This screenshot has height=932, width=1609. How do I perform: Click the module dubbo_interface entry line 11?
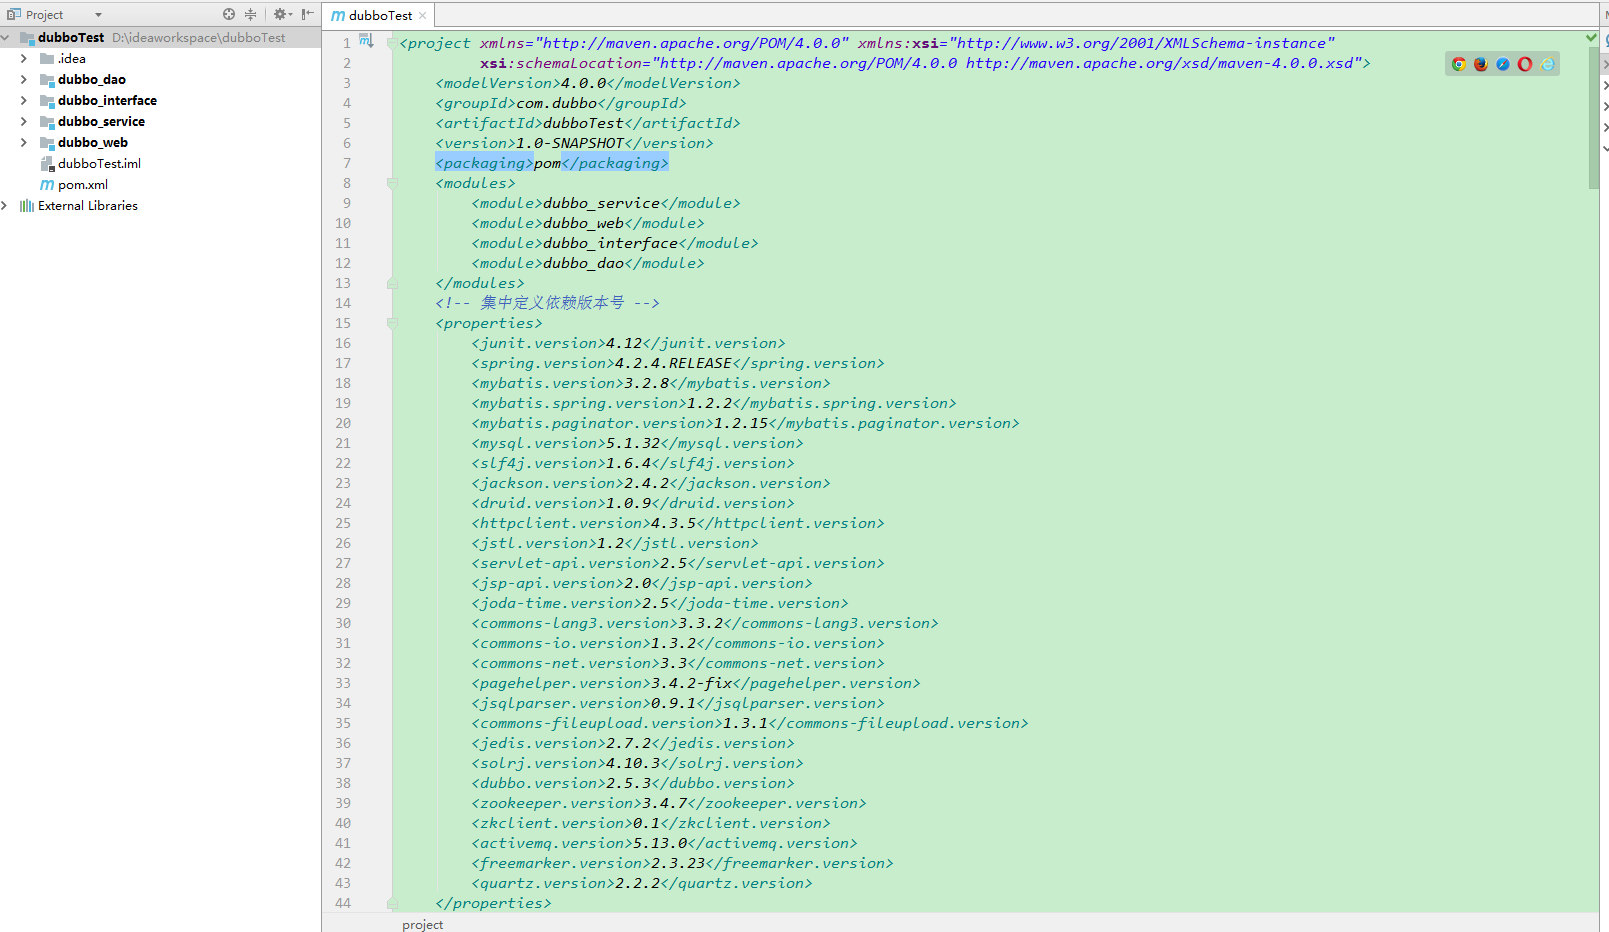coord(615,243)
